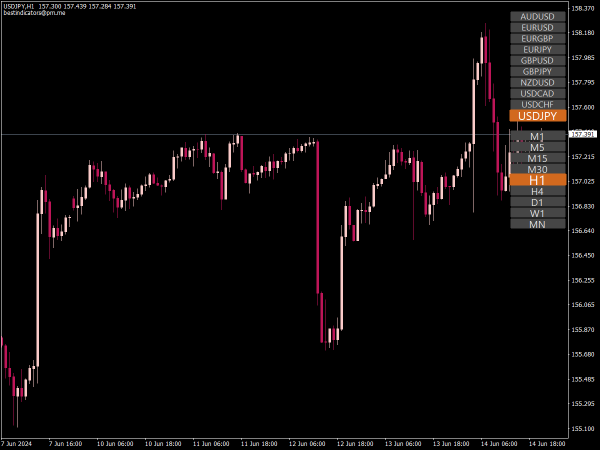Click the 10 Jun 06:00 time label
600x450 pixels.
click(115, 444)
